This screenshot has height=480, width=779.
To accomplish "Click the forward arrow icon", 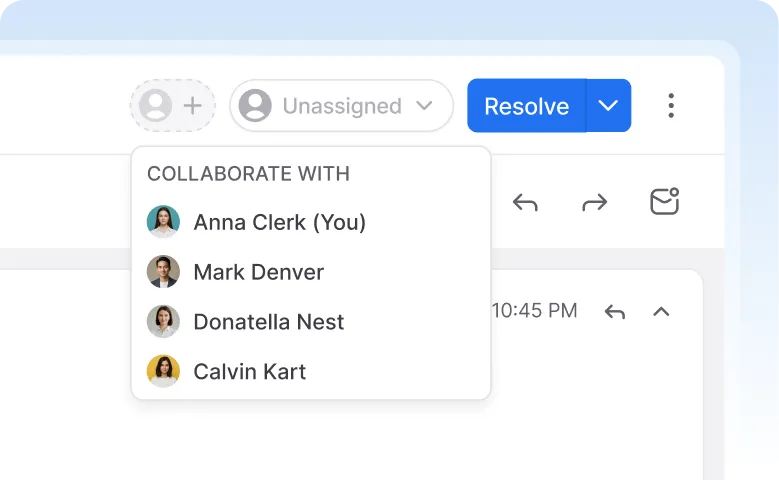I will point(595,203).
